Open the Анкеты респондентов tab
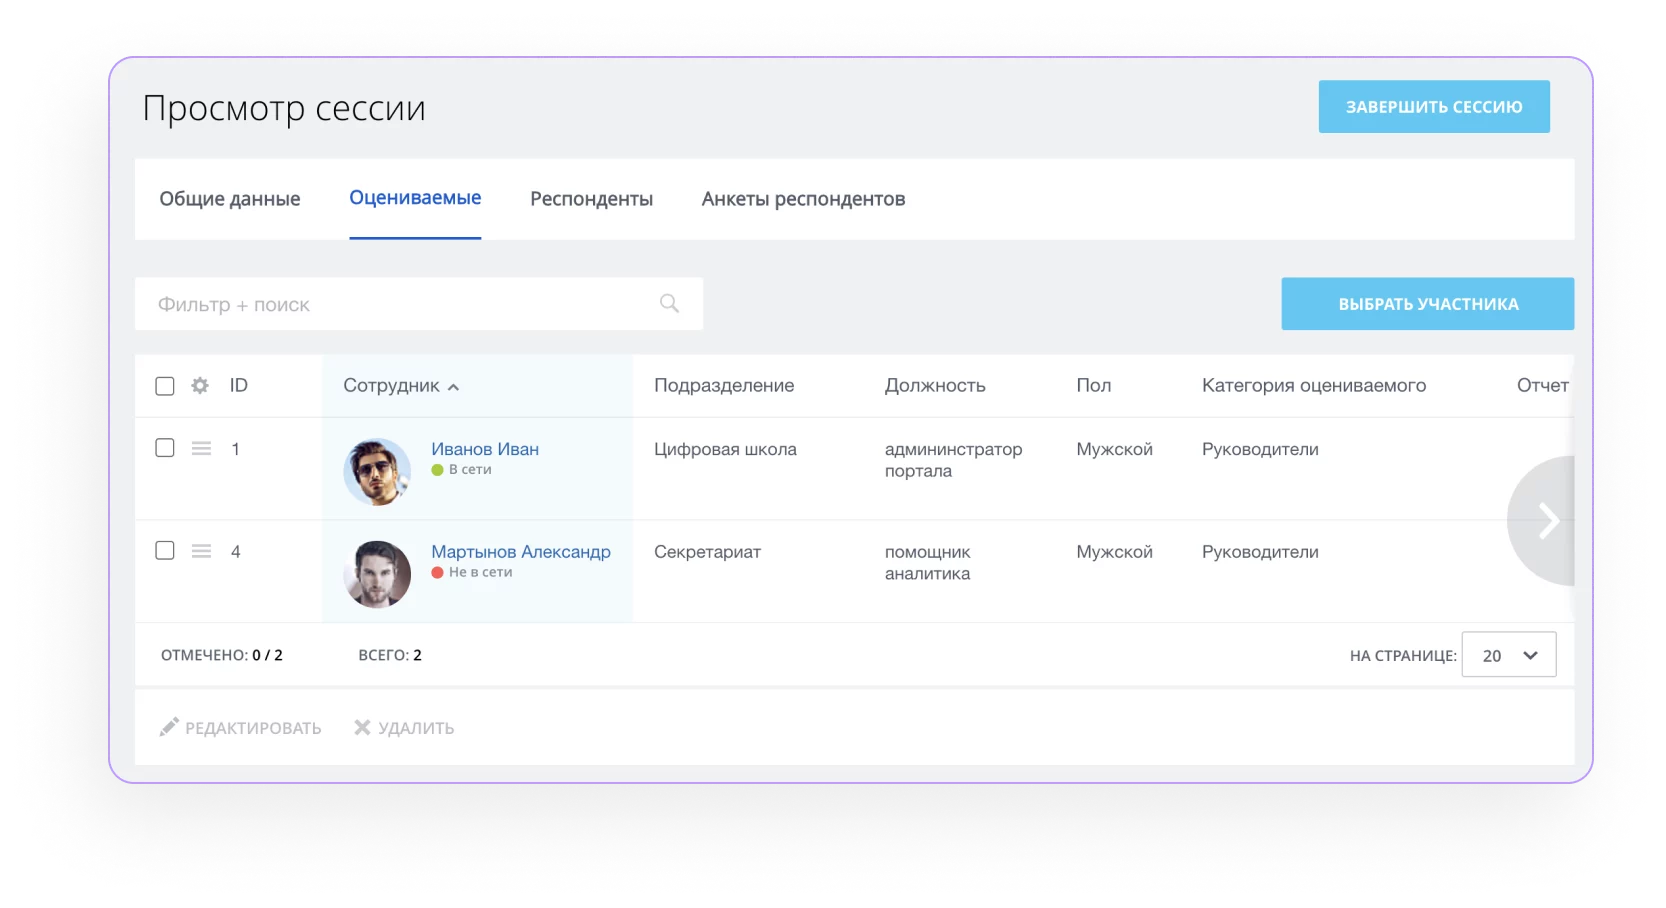 tap(803, 199)
